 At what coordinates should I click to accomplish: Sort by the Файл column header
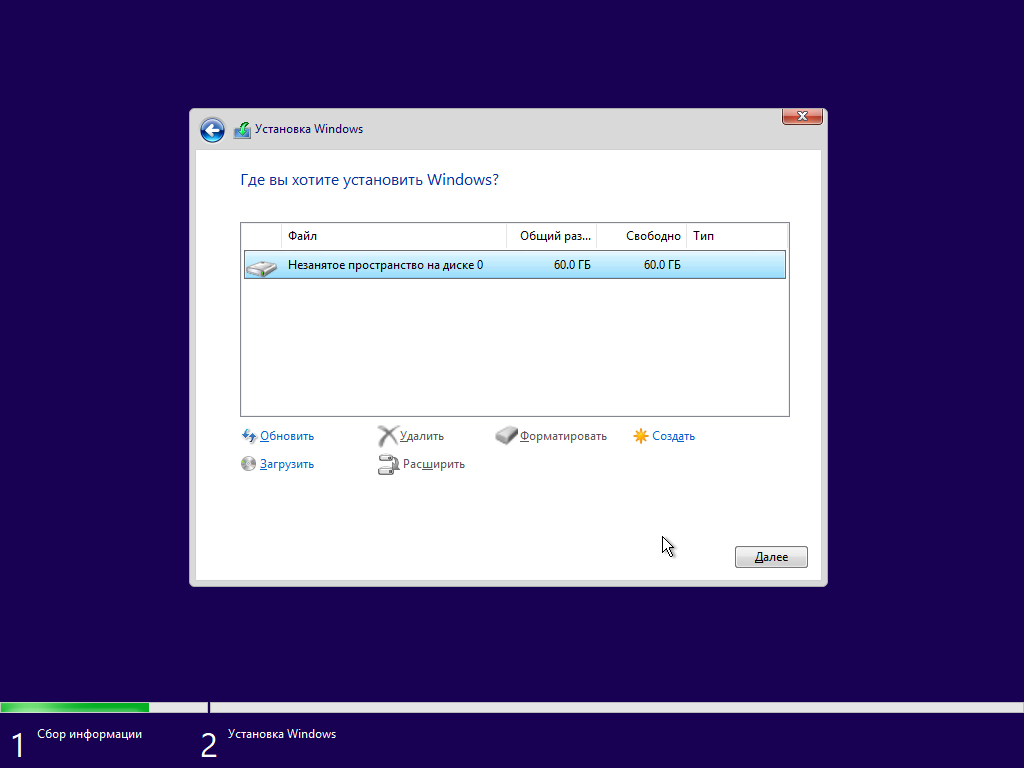coord(394,236)
